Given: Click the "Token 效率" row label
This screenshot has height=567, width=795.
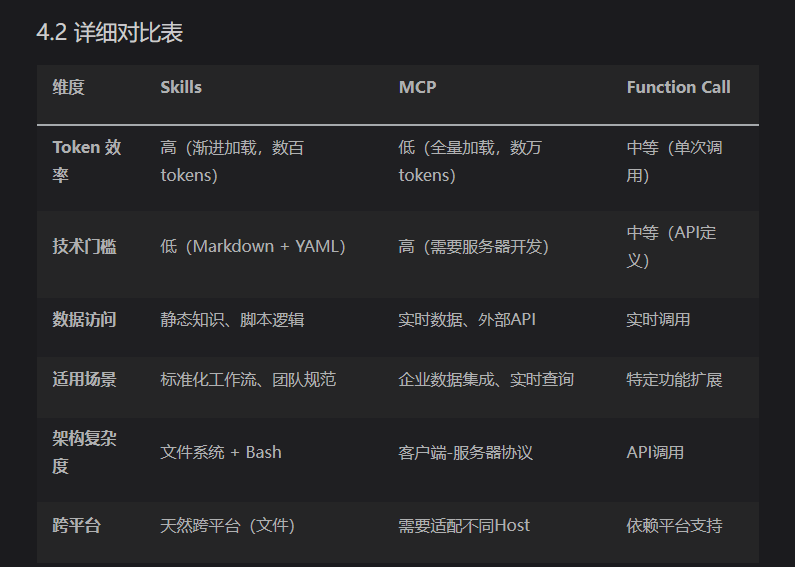Looking at the screenshot, I should click(87, 161).
